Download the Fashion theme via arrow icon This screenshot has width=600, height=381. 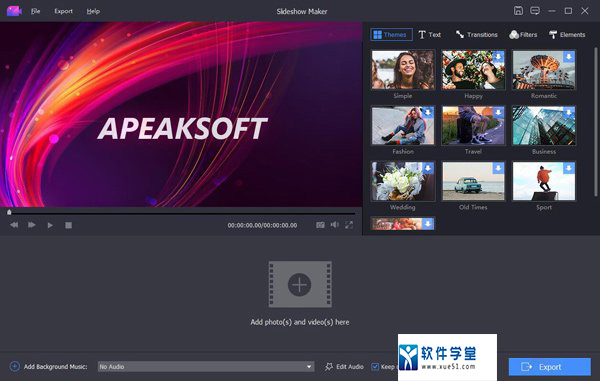coord(428,112)
